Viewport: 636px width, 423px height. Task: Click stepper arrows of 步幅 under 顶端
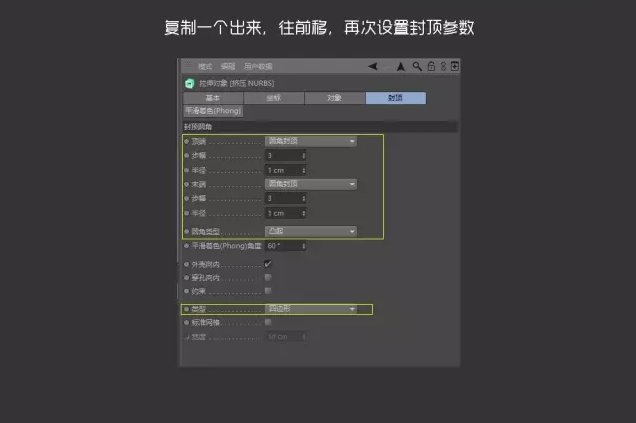(303, 155)
